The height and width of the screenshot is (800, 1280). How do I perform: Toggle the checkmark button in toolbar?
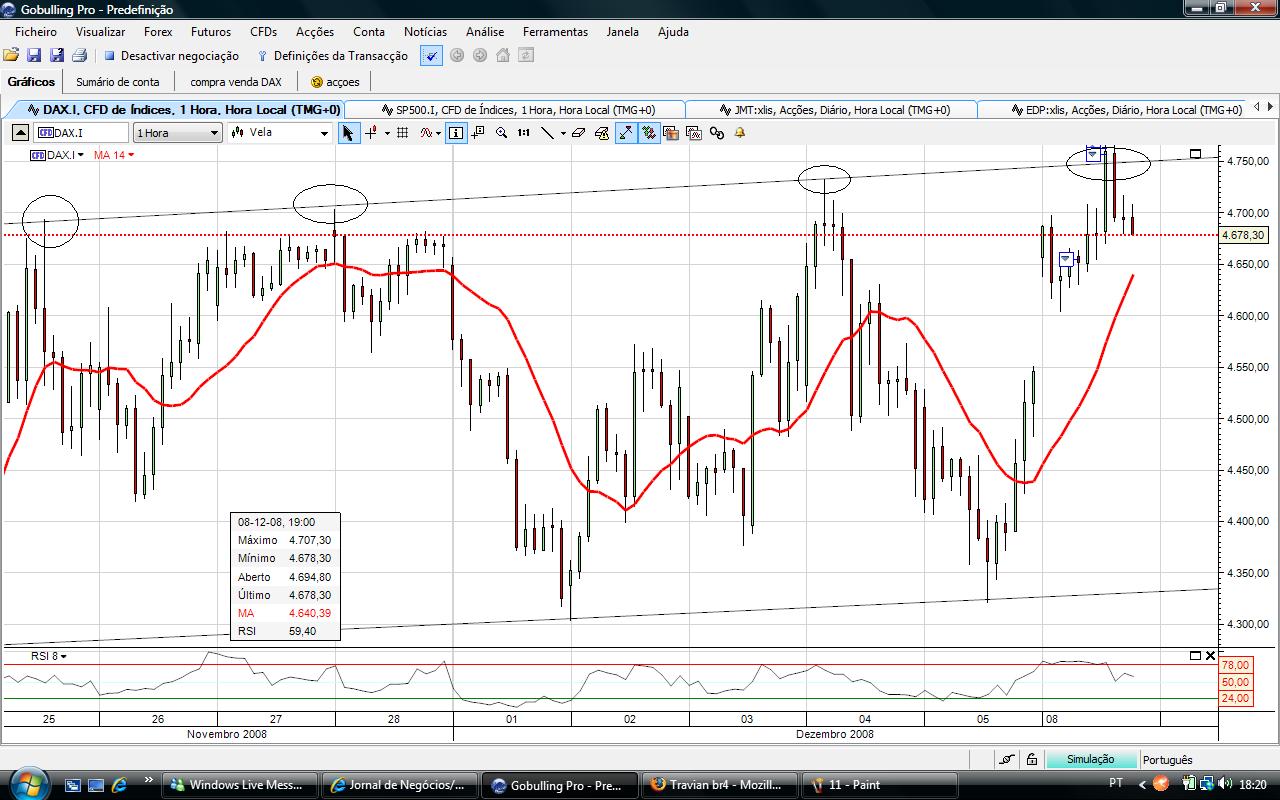(431, 56)
